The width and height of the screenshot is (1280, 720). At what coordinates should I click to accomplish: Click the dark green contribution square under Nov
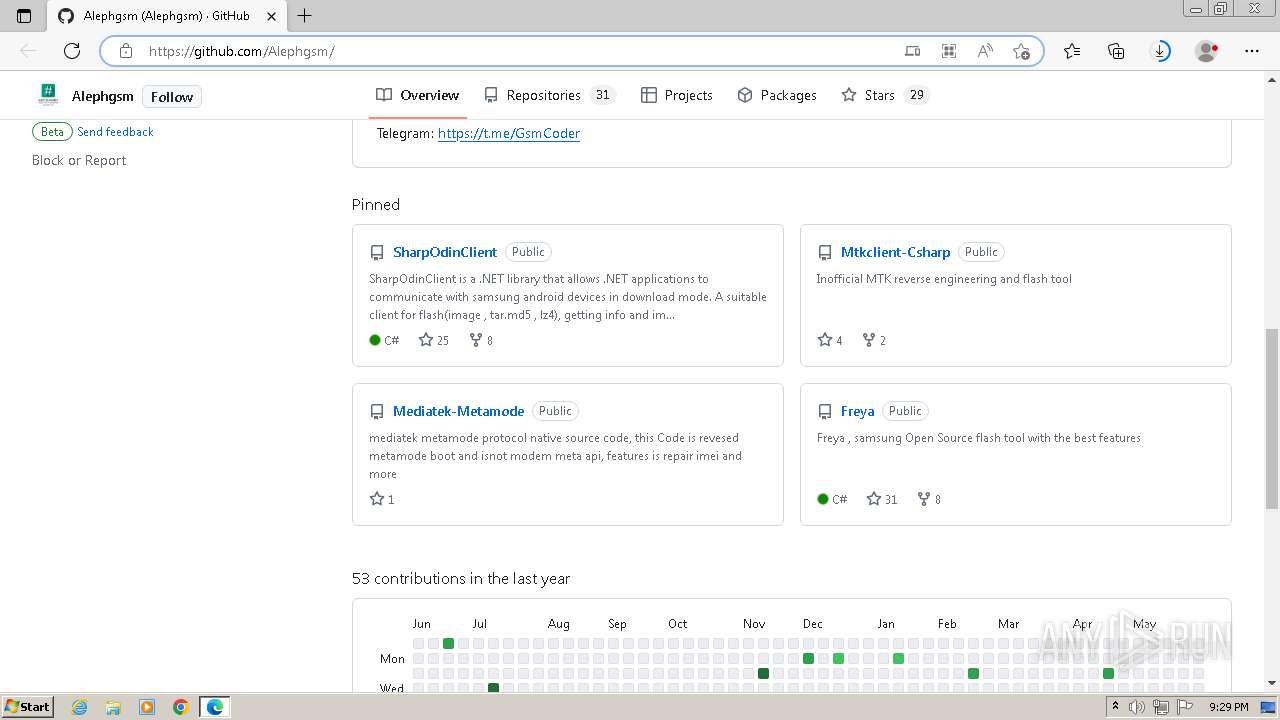pyautogui.click(x=763, y=674)
